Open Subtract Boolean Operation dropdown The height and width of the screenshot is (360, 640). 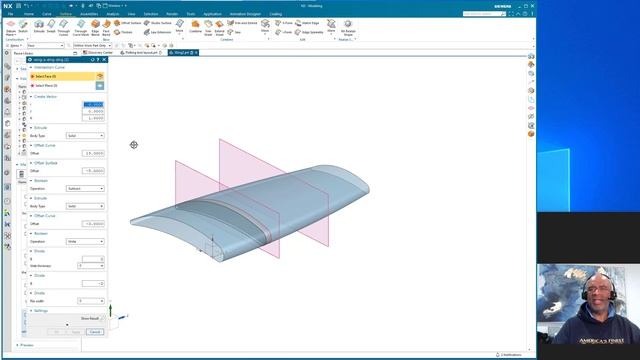(85, 189)
